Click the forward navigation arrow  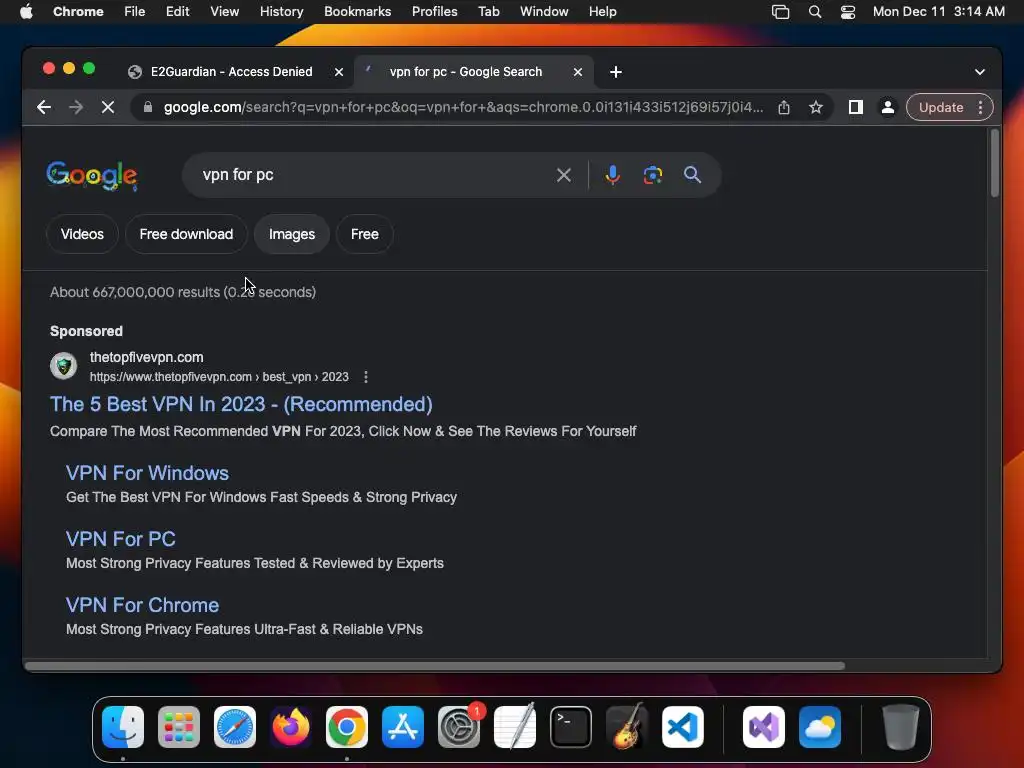click(x=76, y=107)
